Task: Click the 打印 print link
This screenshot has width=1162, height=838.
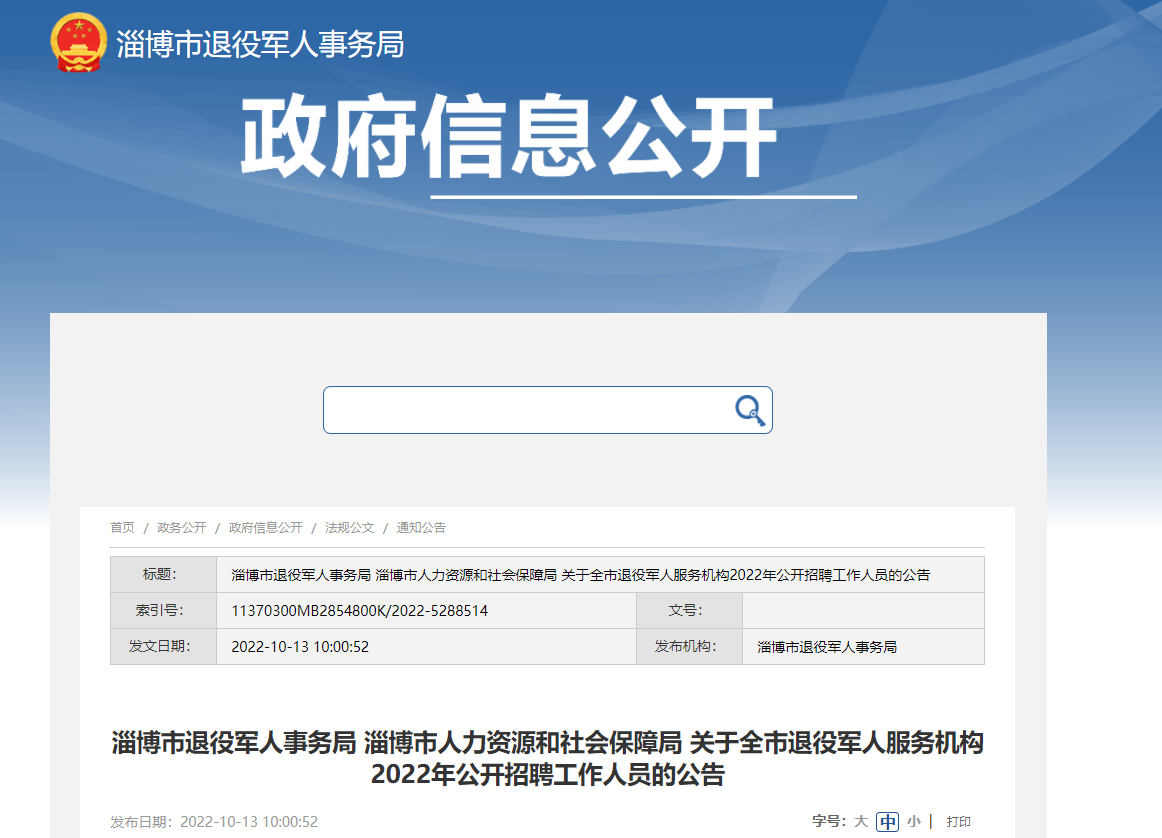Action: 958,821
